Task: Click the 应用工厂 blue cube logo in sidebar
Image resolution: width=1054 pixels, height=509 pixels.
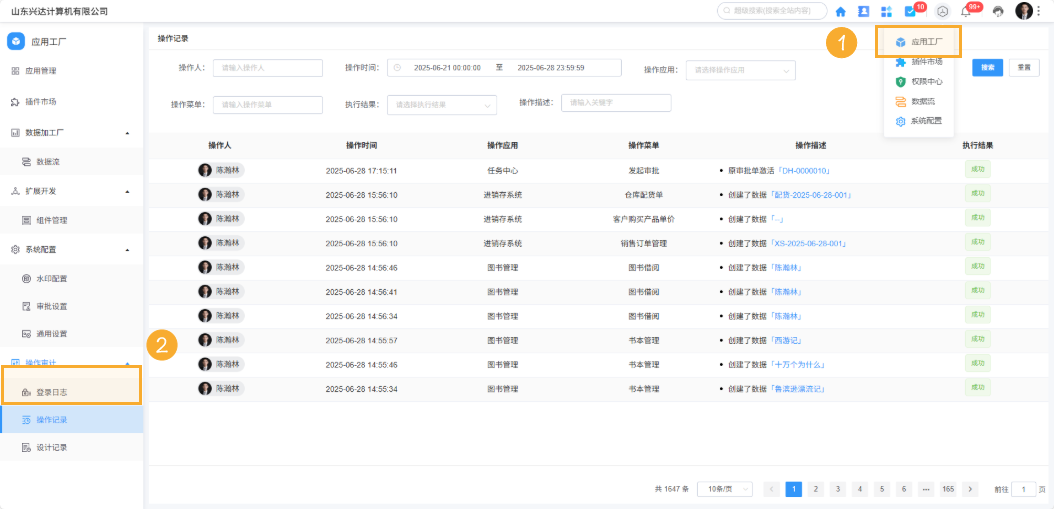Action: click(16, 42)
